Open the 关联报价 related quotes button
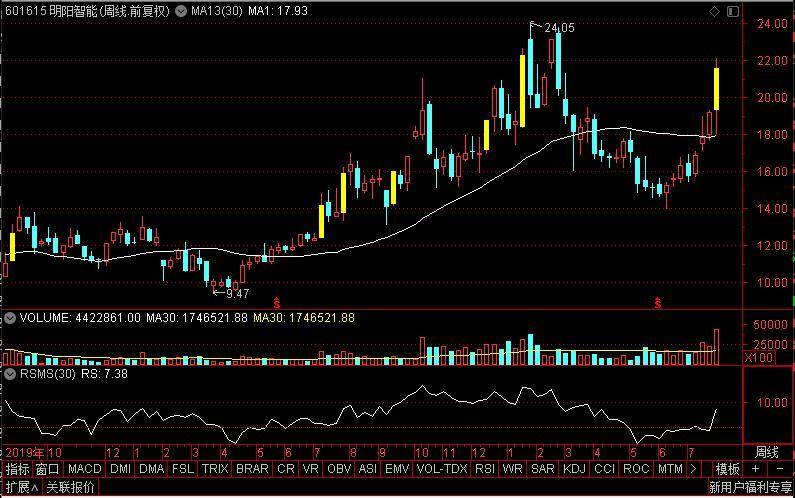 (x=71, y=488)
